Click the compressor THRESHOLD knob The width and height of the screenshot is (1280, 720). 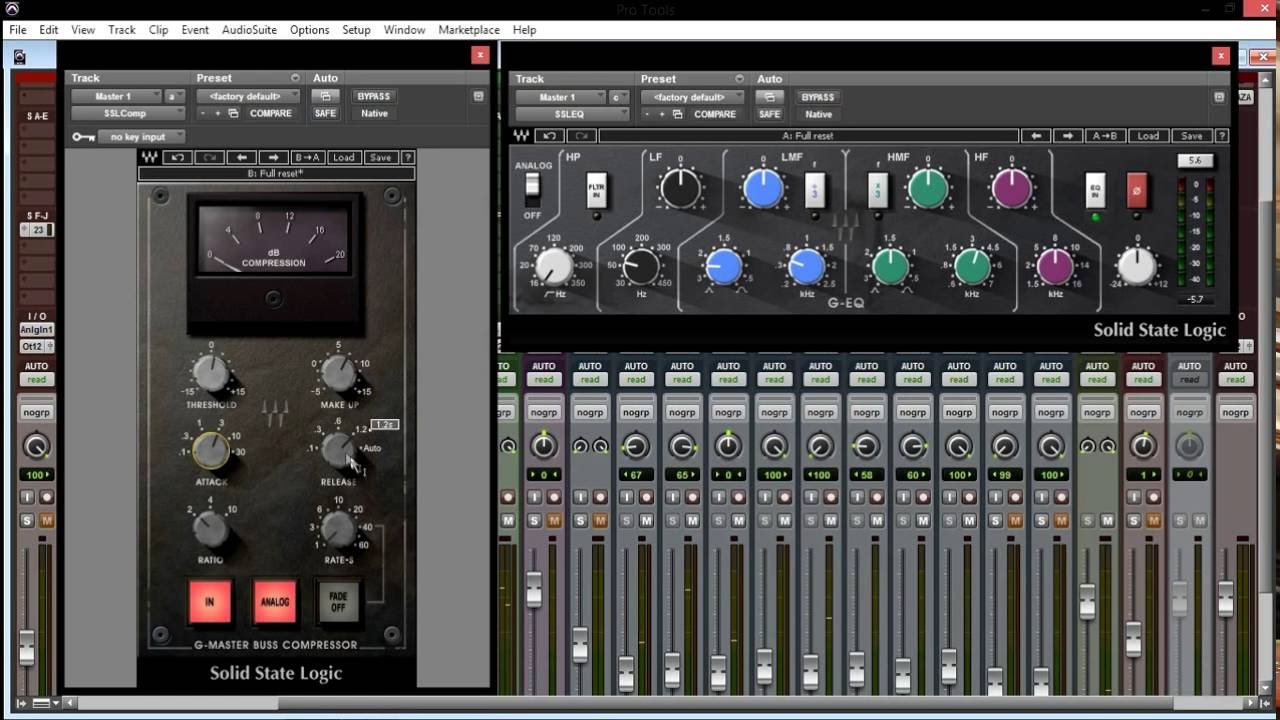(211, 373)
